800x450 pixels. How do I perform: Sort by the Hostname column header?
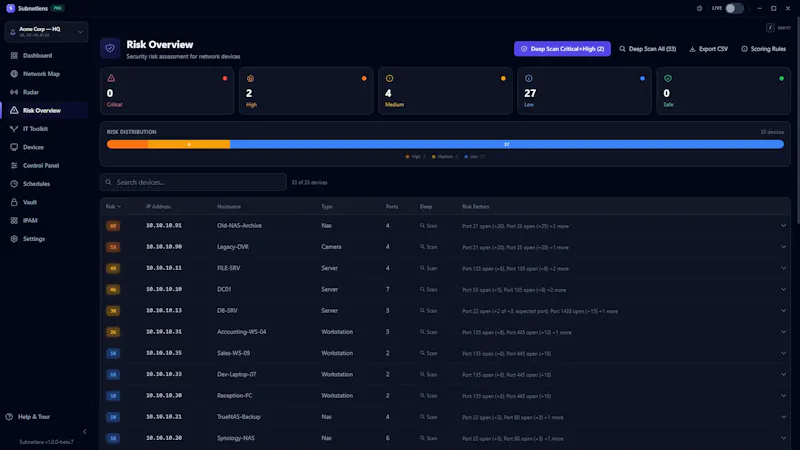[x=229, y=207]
